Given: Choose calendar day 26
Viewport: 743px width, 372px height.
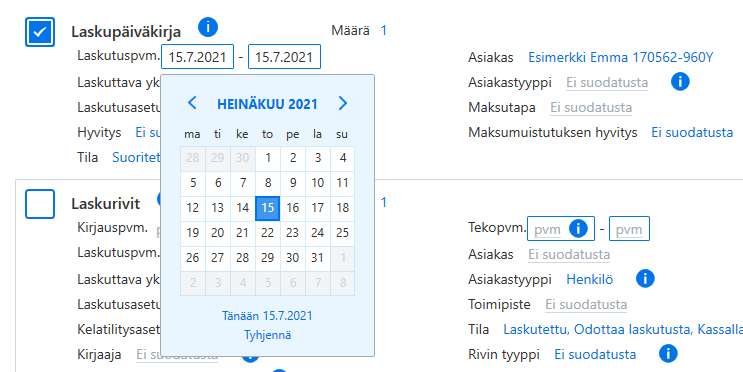Looking at the screenshot, I should coord(193,258).
